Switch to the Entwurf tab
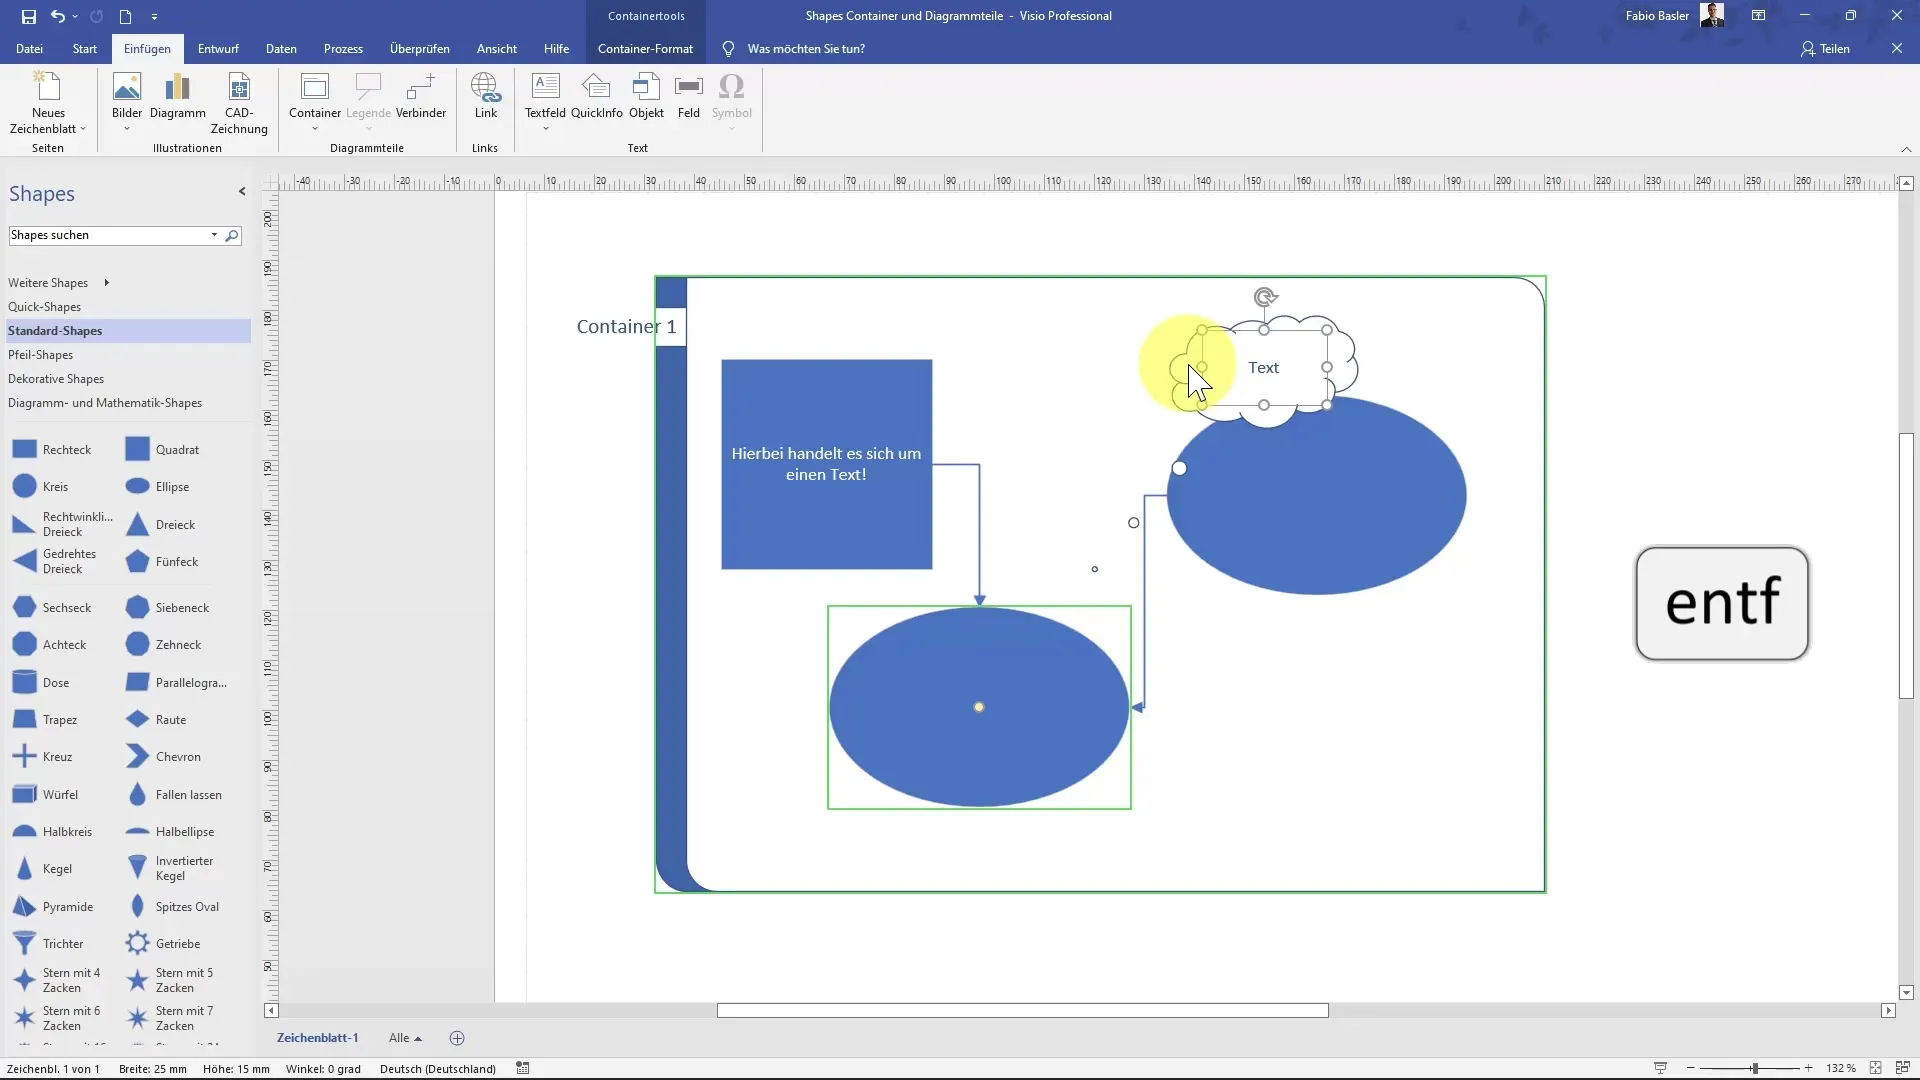The image size is (1920, 1080). tap(218, 48)
